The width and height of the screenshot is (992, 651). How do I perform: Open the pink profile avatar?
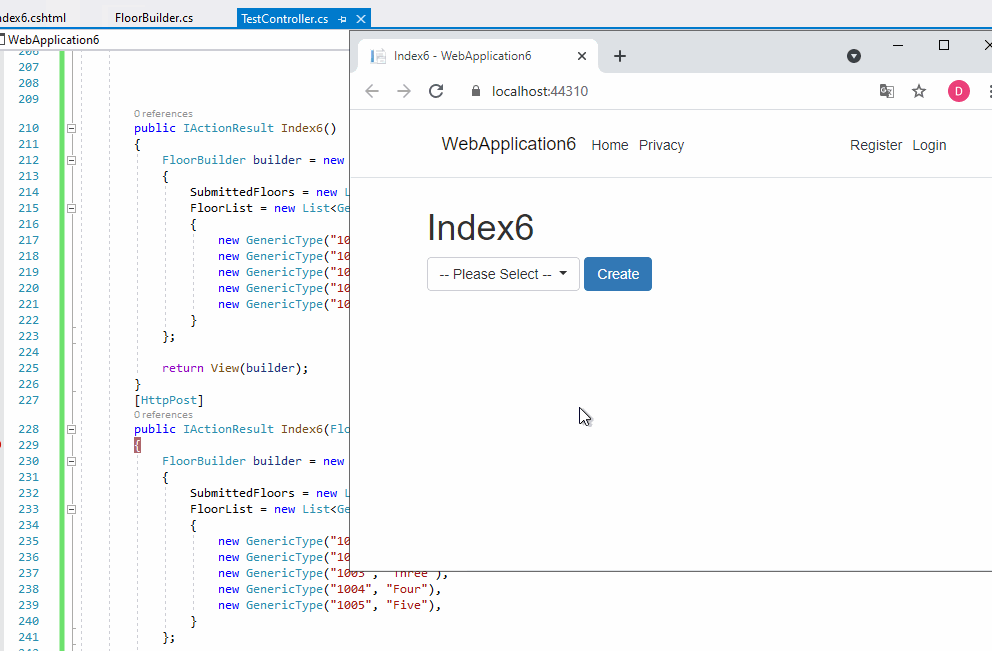959,91
